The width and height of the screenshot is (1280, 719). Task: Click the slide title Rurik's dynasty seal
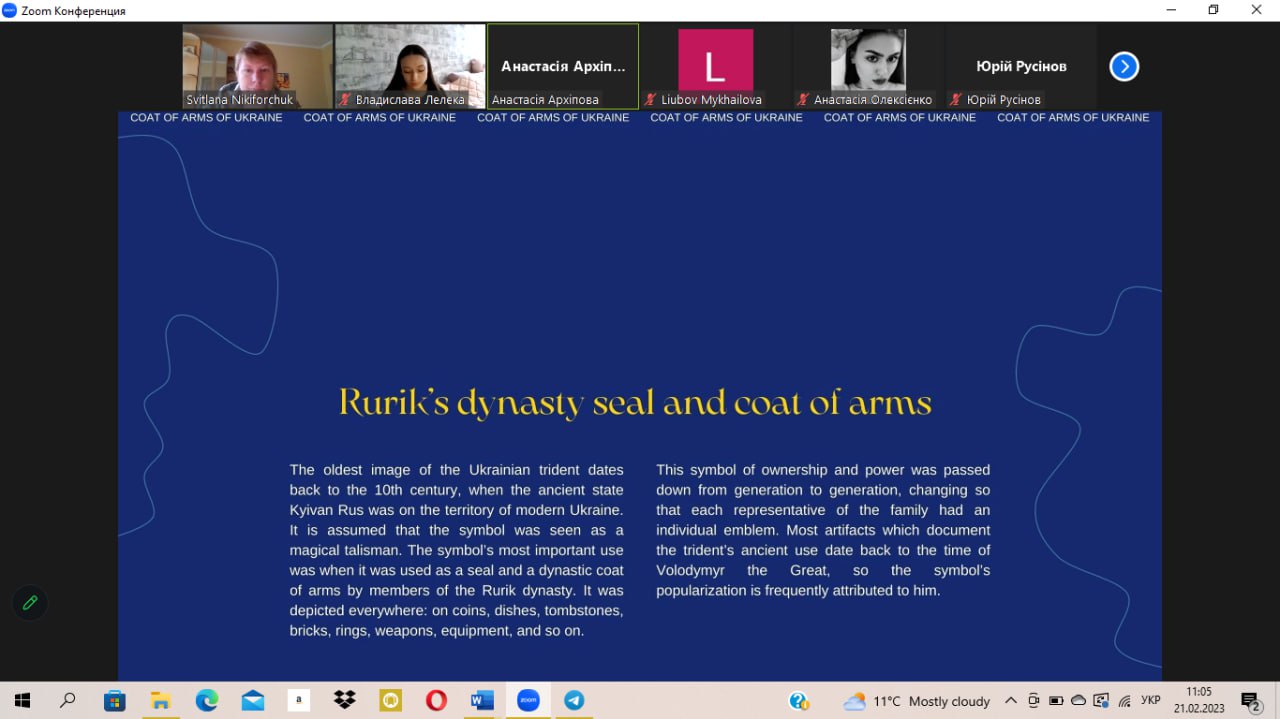(635, 403)
